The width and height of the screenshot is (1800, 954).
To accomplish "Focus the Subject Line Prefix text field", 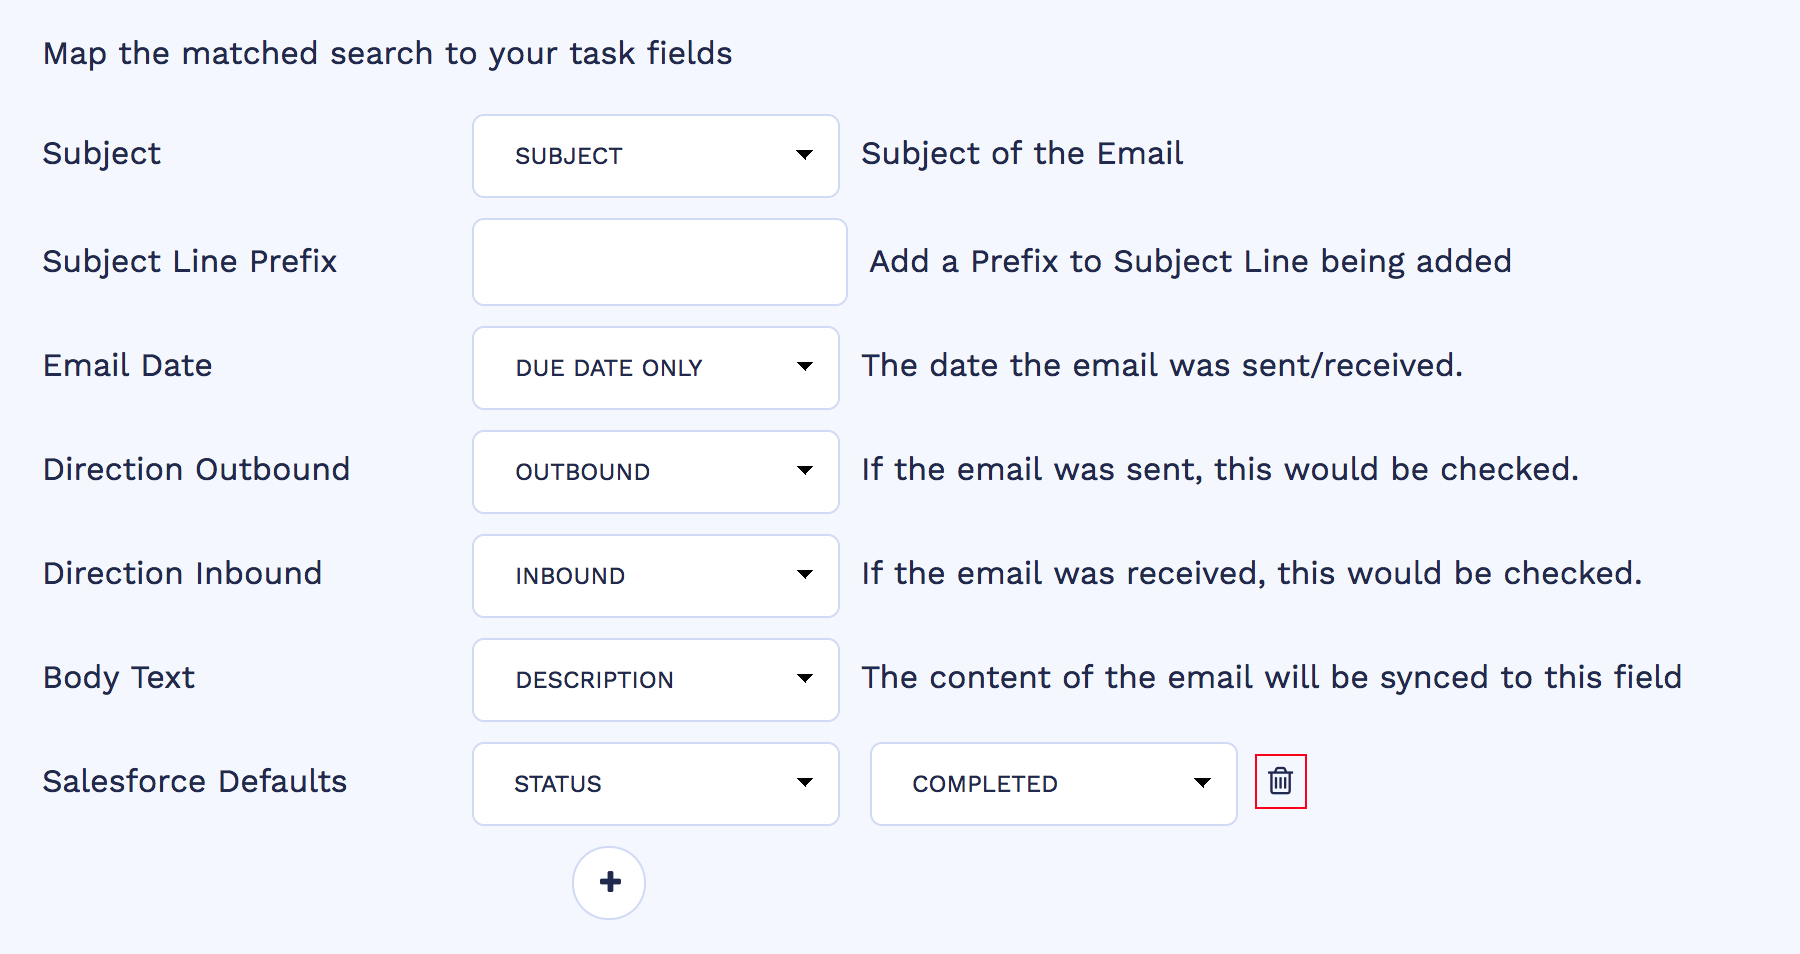I will (659, 262).
